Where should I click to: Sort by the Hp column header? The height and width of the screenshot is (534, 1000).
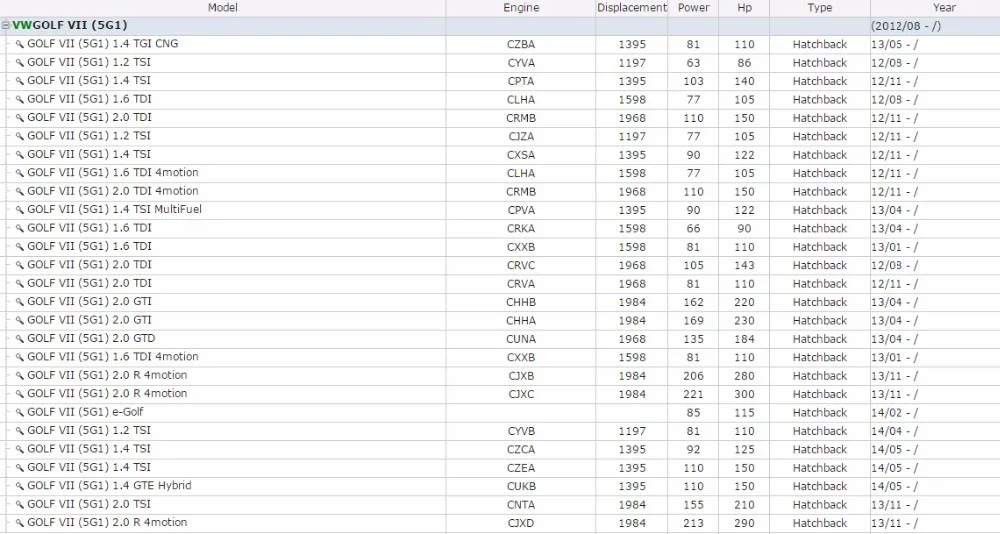pyautogui.click(x=744, y=8)
